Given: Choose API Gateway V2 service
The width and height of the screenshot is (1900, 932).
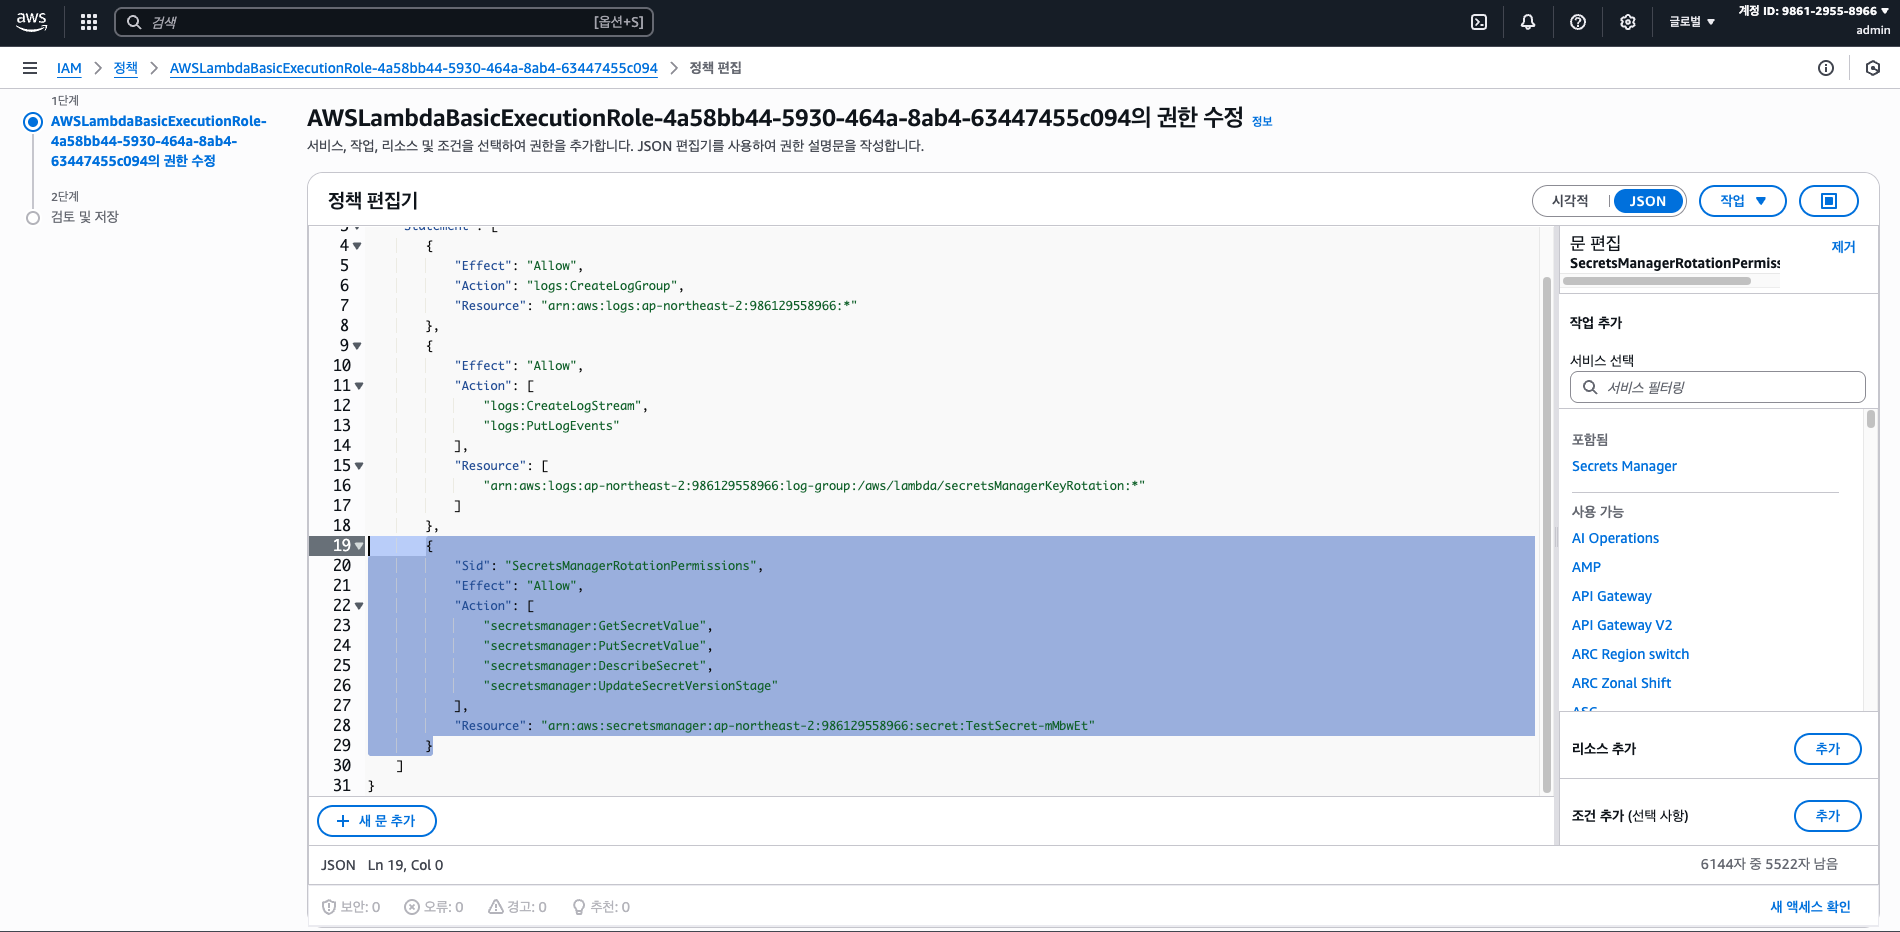Looking at the screenshot, I should click(x=1621, y=625).
